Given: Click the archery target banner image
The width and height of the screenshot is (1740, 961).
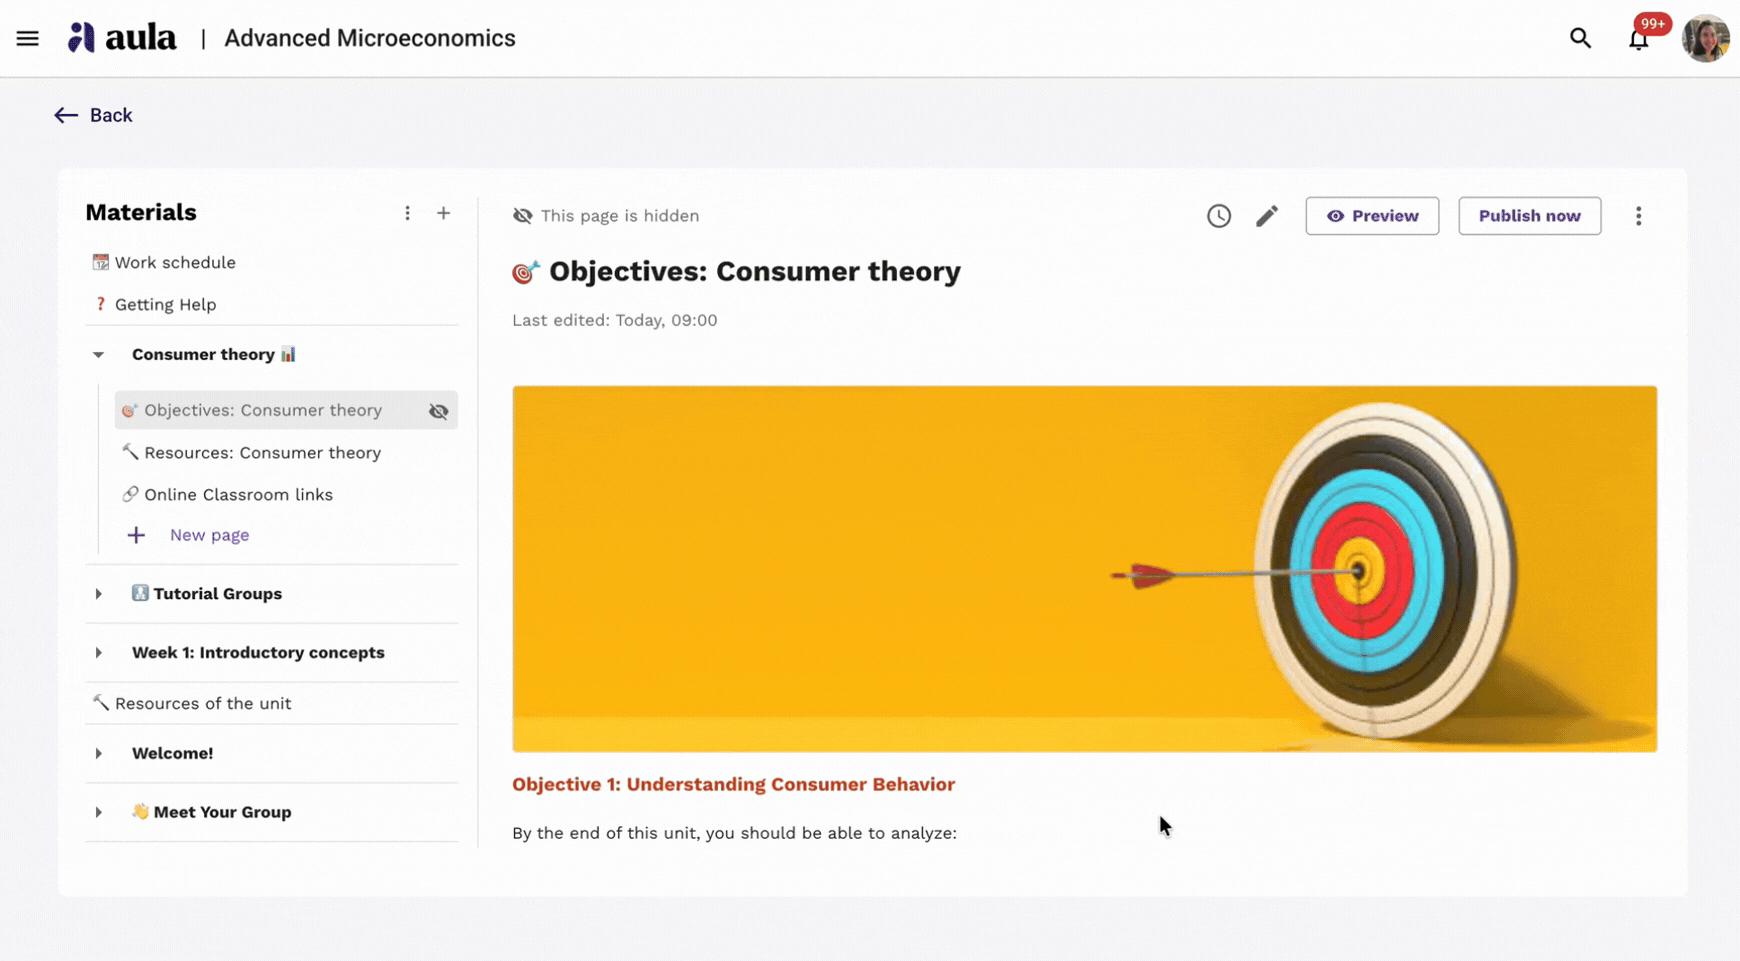Looking at the screenshot, I should tap(1084, 568).
